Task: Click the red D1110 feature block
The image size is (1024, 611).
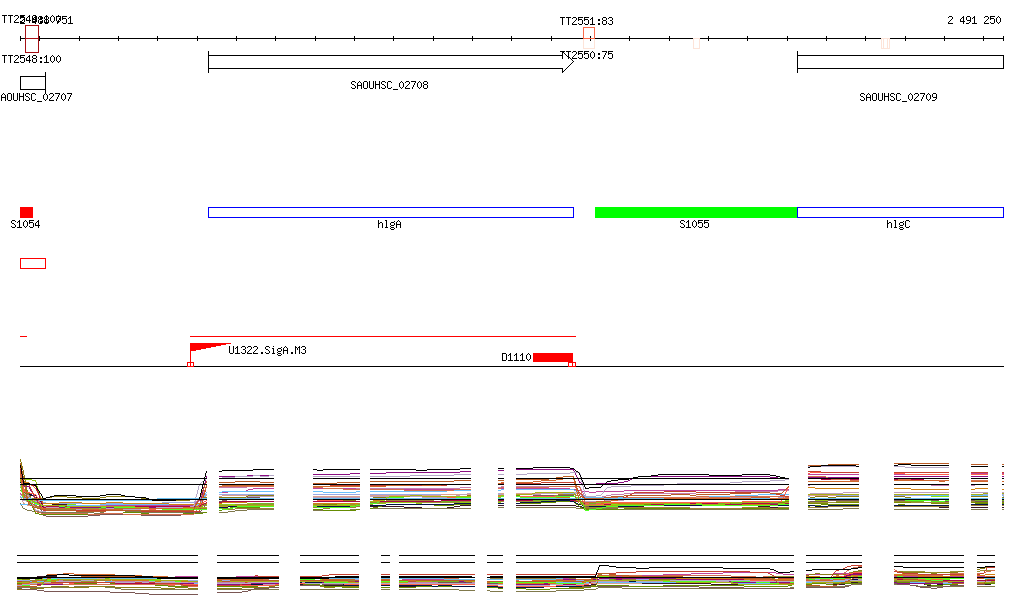Action: coord(552,357)
